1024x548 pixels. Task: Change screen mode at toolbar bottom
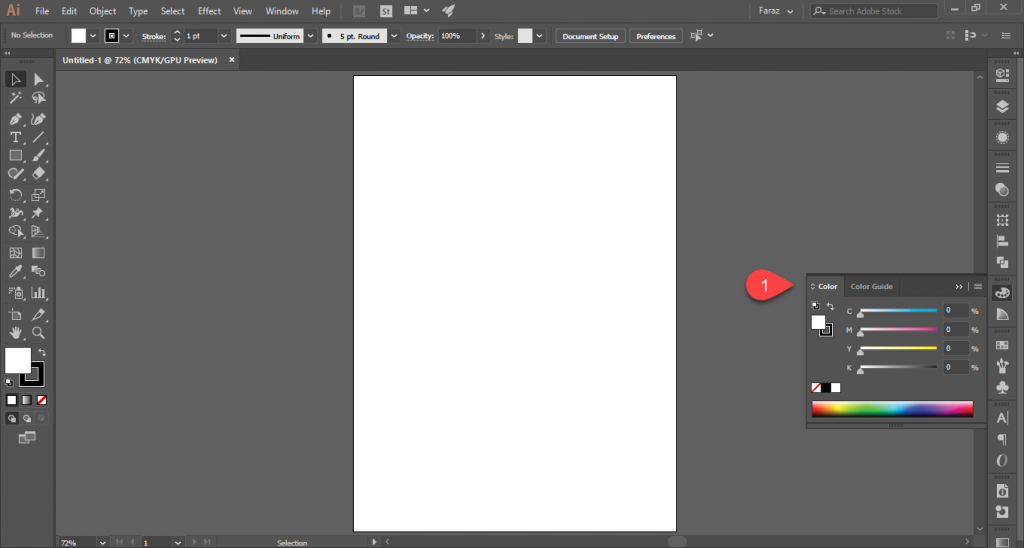(x=27, y=438)
